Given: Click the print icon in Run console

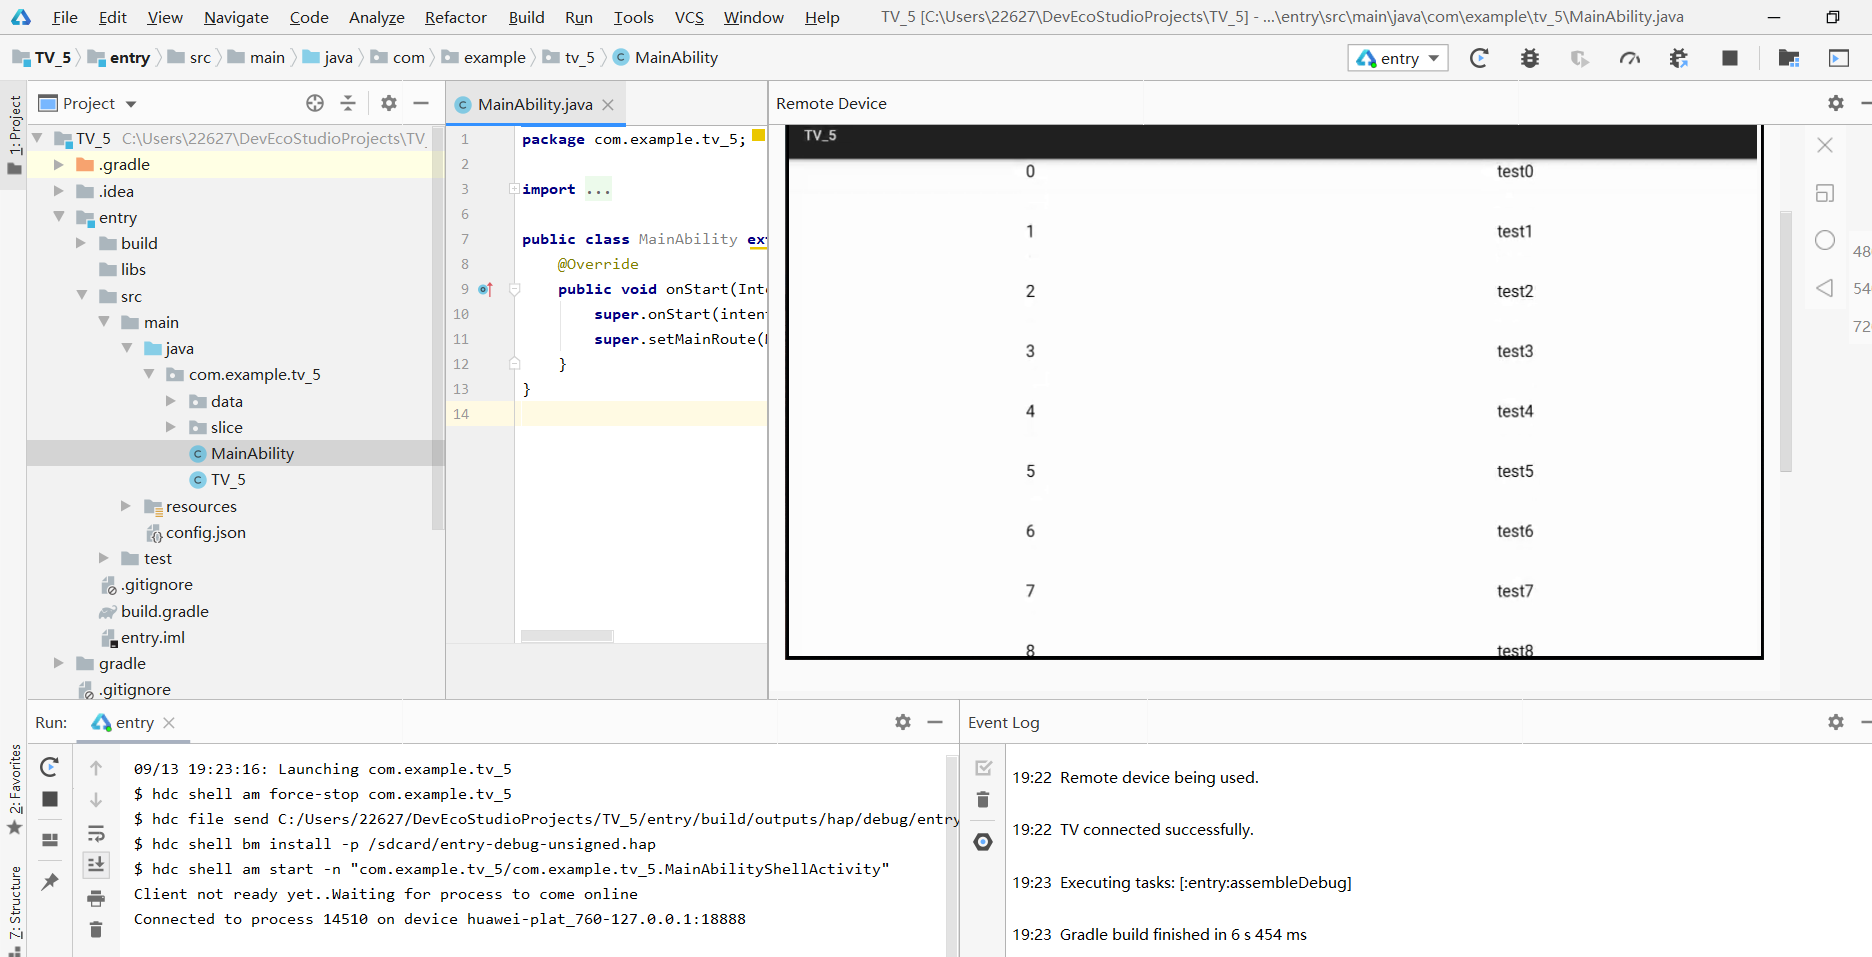Looking at the screenshot, I should pyautogui.click(x=96, y=898).
